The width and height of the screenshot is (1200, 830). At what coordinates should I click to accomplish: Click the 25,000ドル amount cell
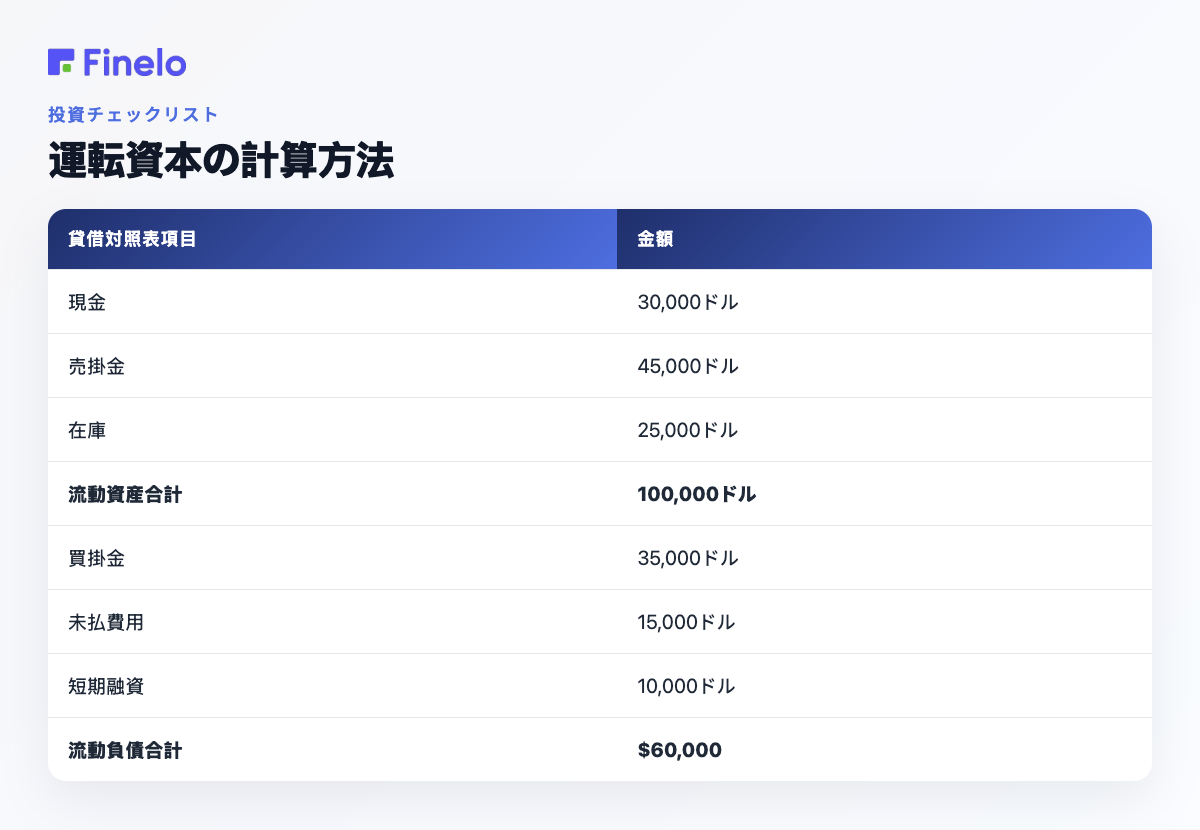tap(688, 430)
